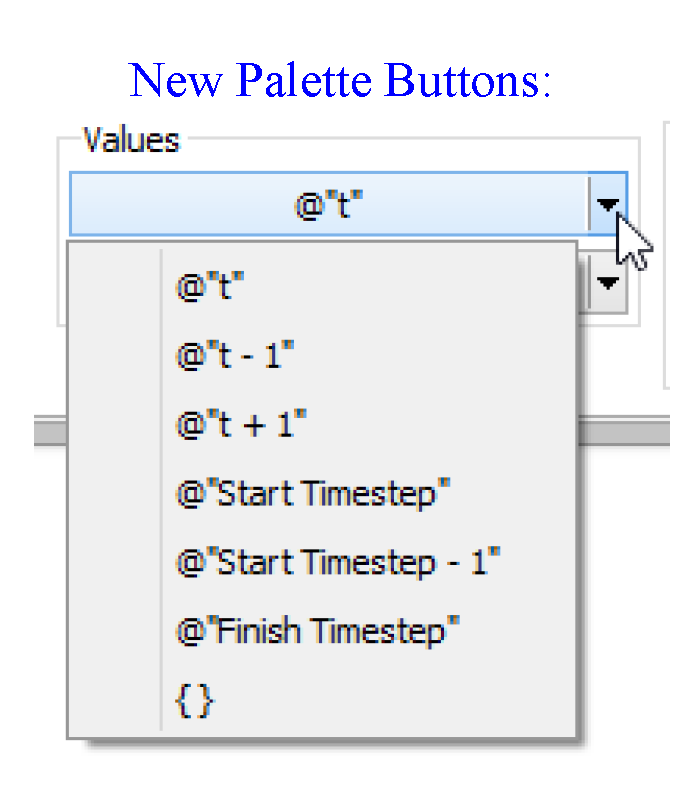
Task: Pick the @"t + 1" menu entry
Action: [x=240, y=425]
